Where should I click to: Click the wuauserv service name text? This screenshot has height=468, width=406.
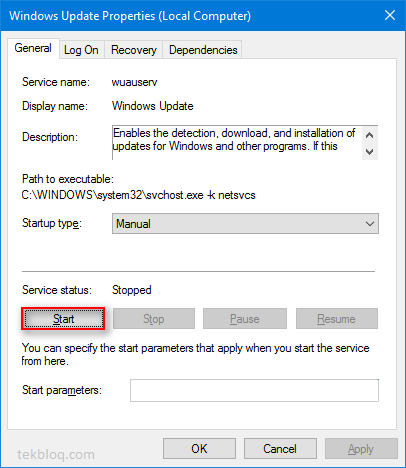click(134, 82)
